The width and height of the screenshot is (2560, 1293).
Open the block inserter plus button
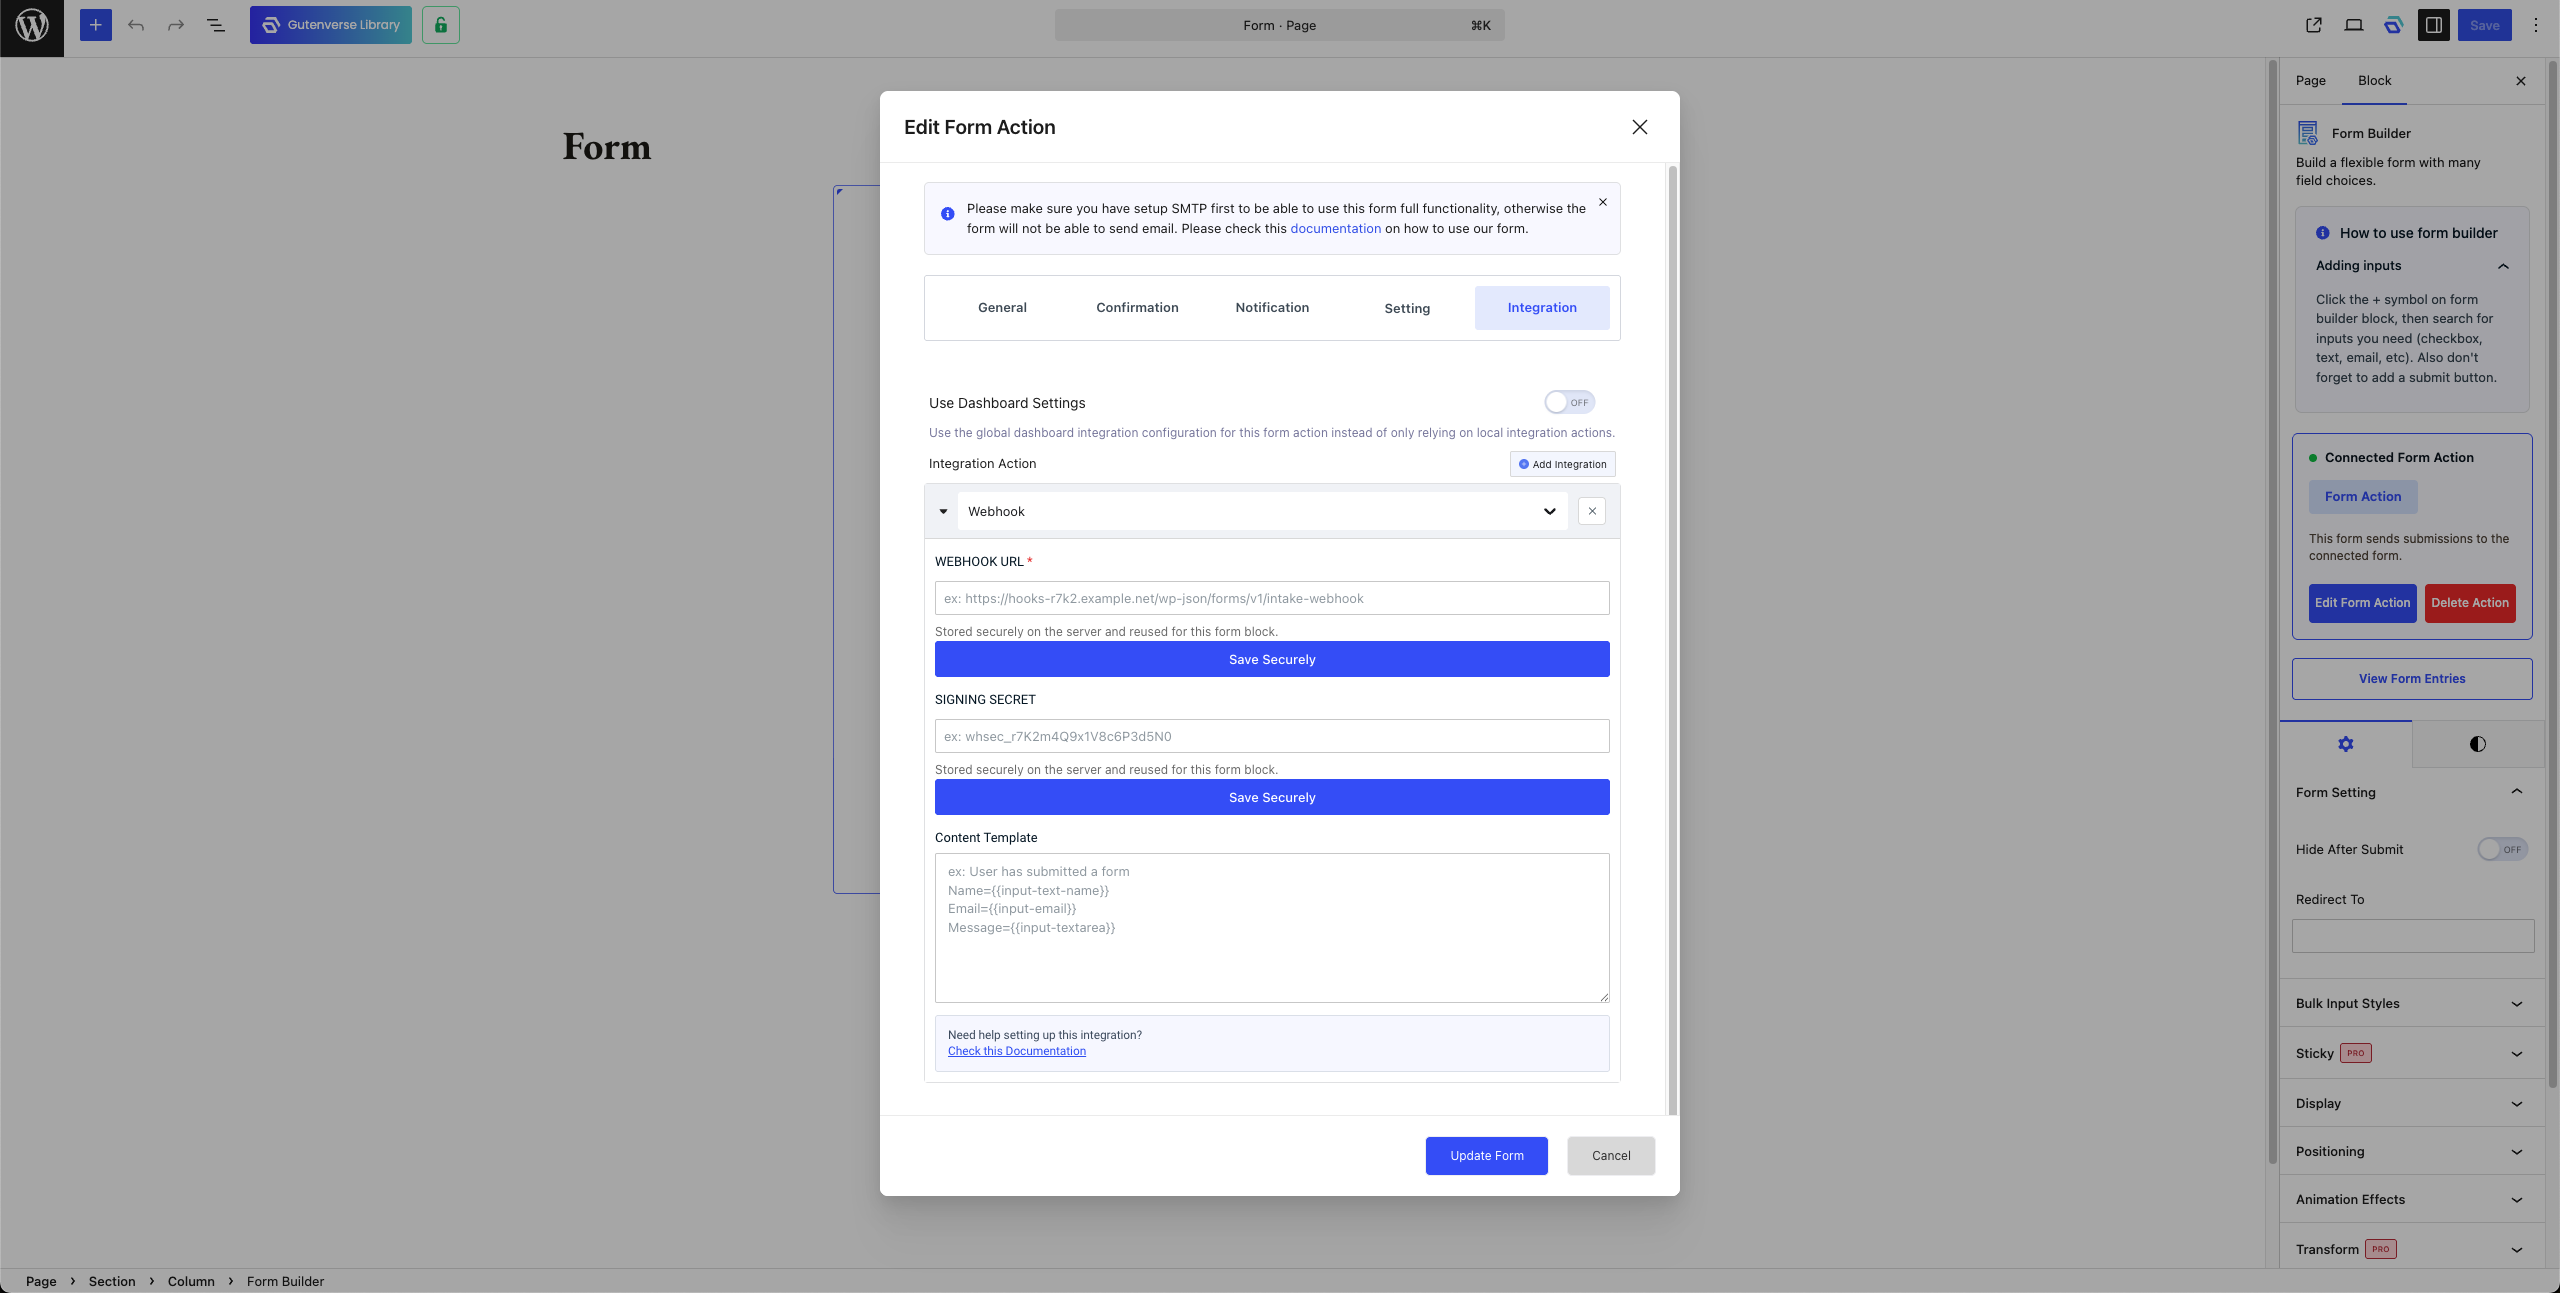click(95, 25)
